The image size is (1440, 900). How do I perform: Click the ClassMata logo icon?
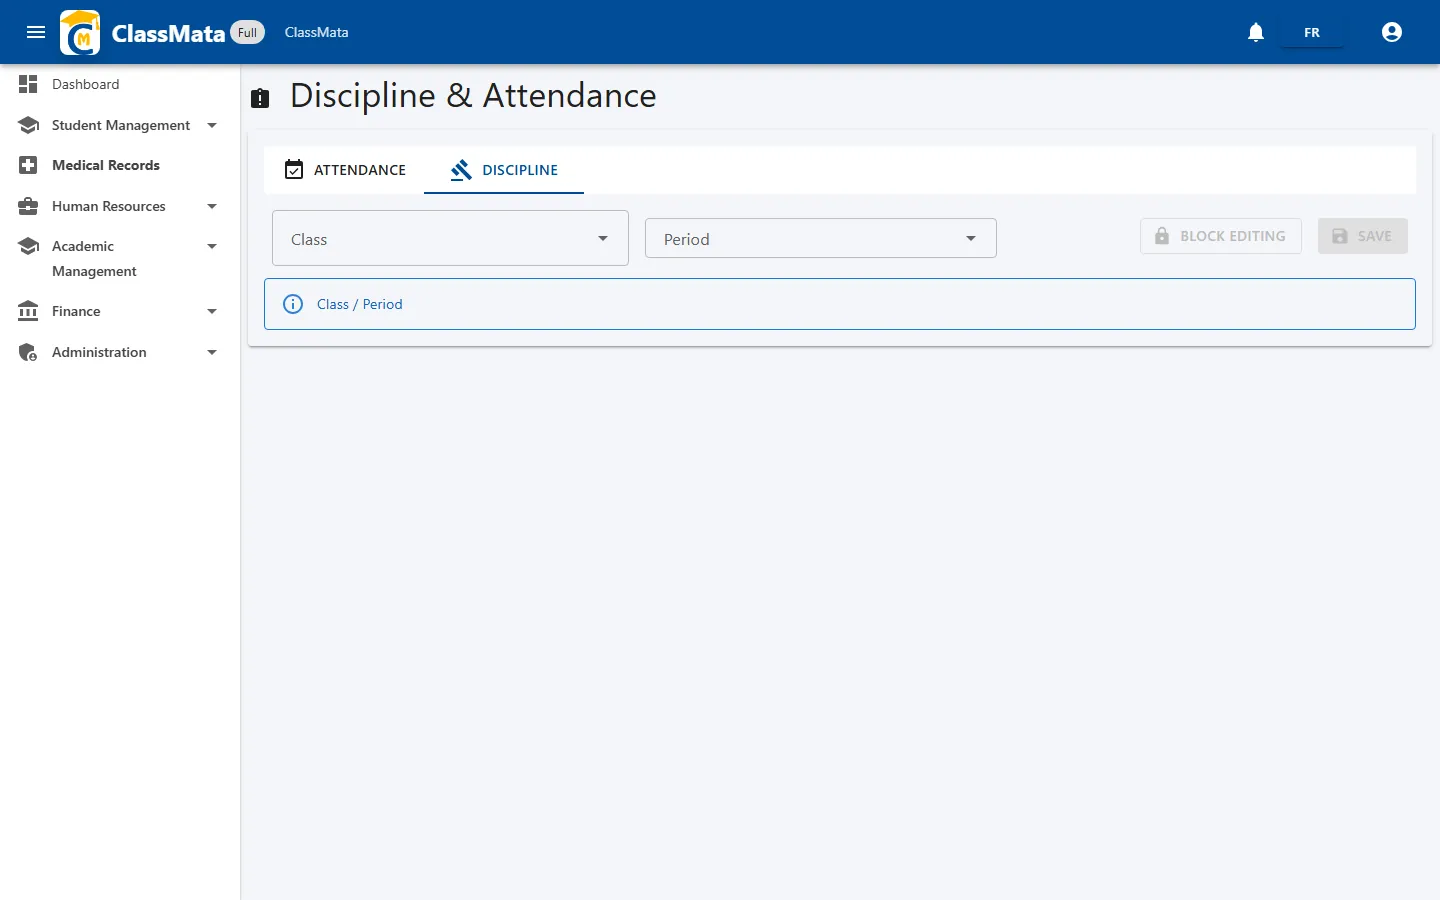coord(80,32)
